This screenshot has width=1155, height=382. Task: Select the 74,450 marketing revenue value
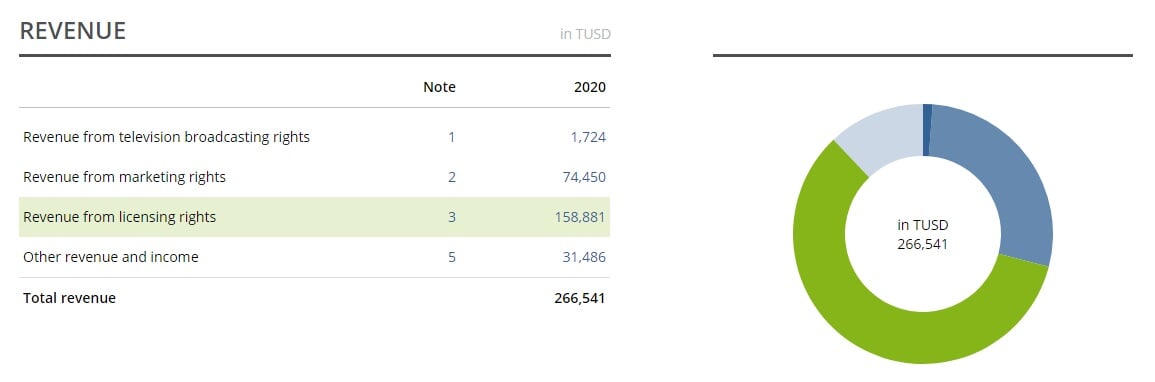coord(583,177)
